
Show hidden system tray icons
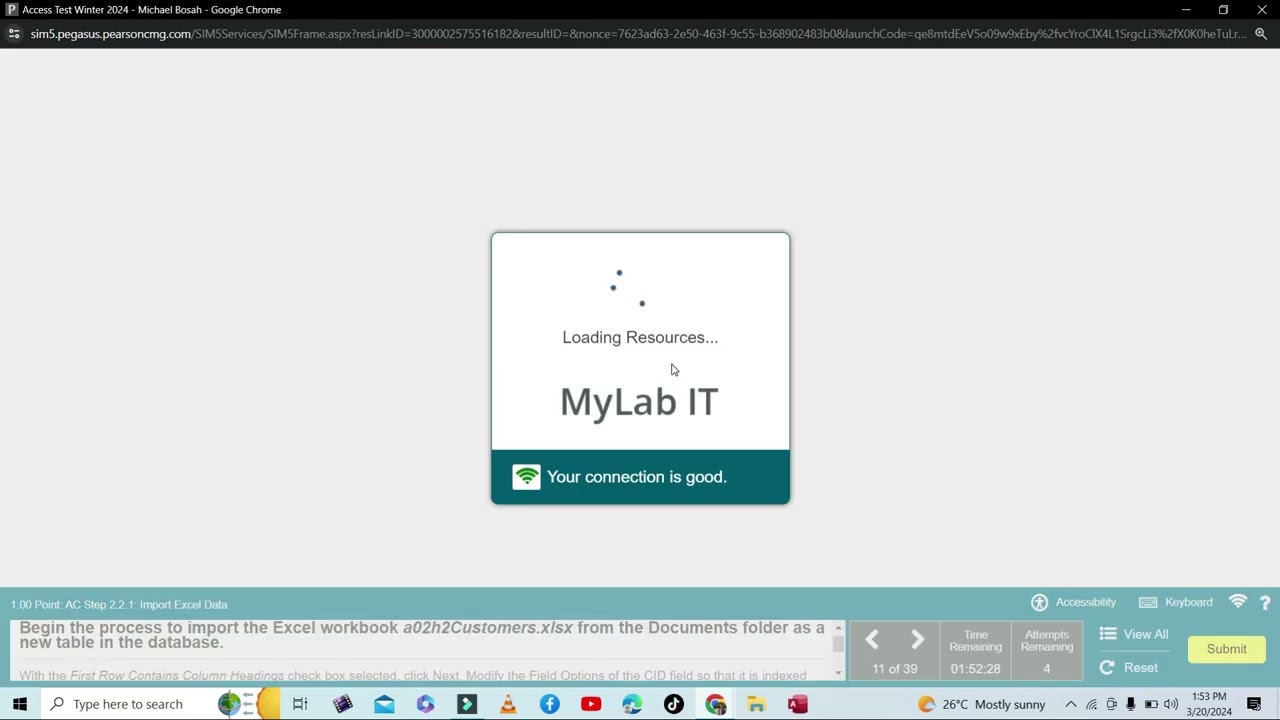pos(1070,704)
